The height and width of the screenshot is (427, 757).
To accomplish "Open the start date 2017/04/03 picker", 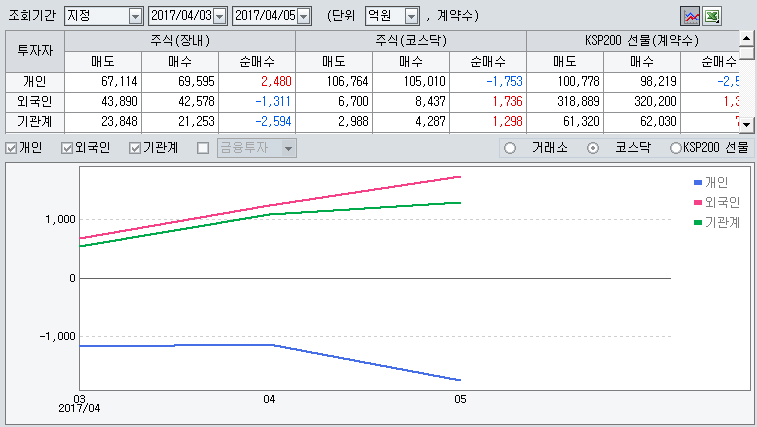I will [x=219, y=16].
